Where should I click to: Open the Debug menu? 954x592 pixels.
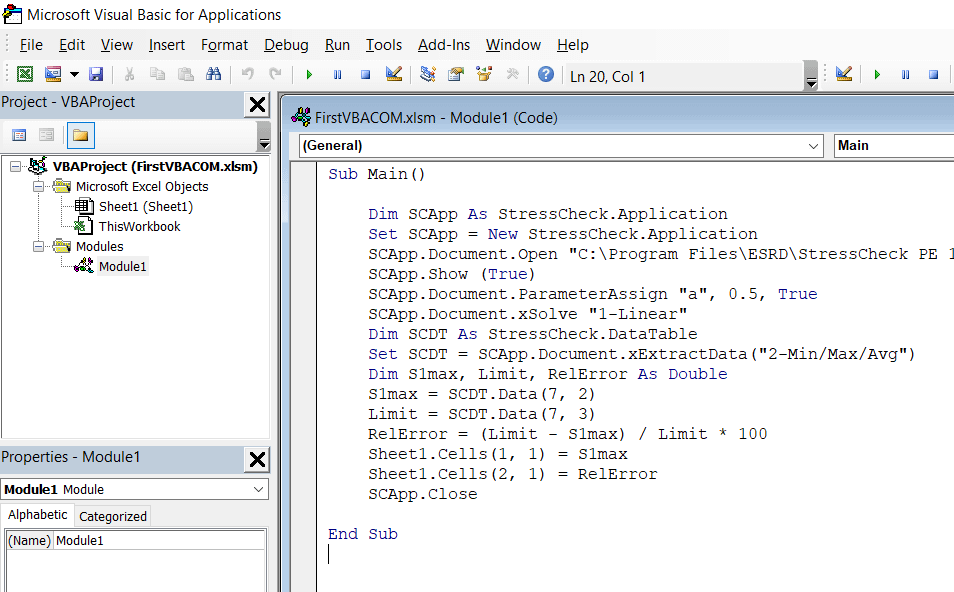click(x=286, y=45)
